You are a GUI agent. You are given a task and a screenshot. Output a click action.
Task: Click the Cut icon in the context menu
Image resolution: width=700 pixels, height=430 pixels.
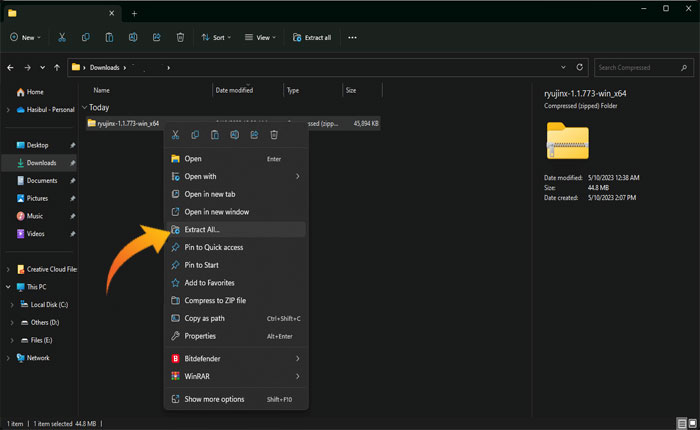coord(176,135)
